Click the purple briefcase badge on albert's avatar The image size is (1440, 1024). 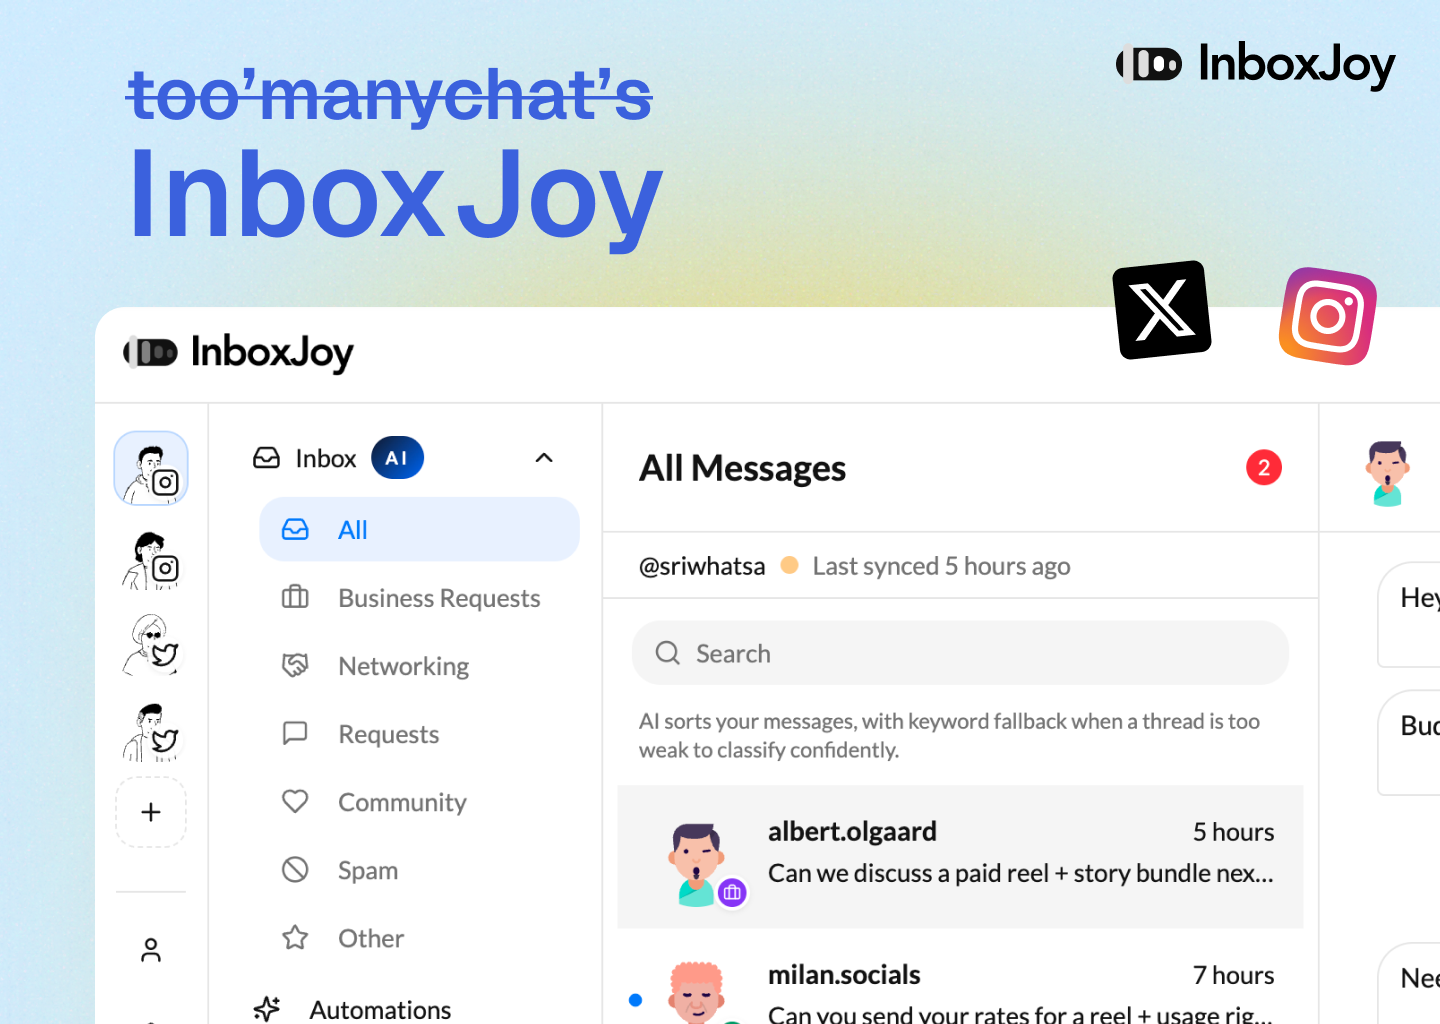[x=732, y=892]
